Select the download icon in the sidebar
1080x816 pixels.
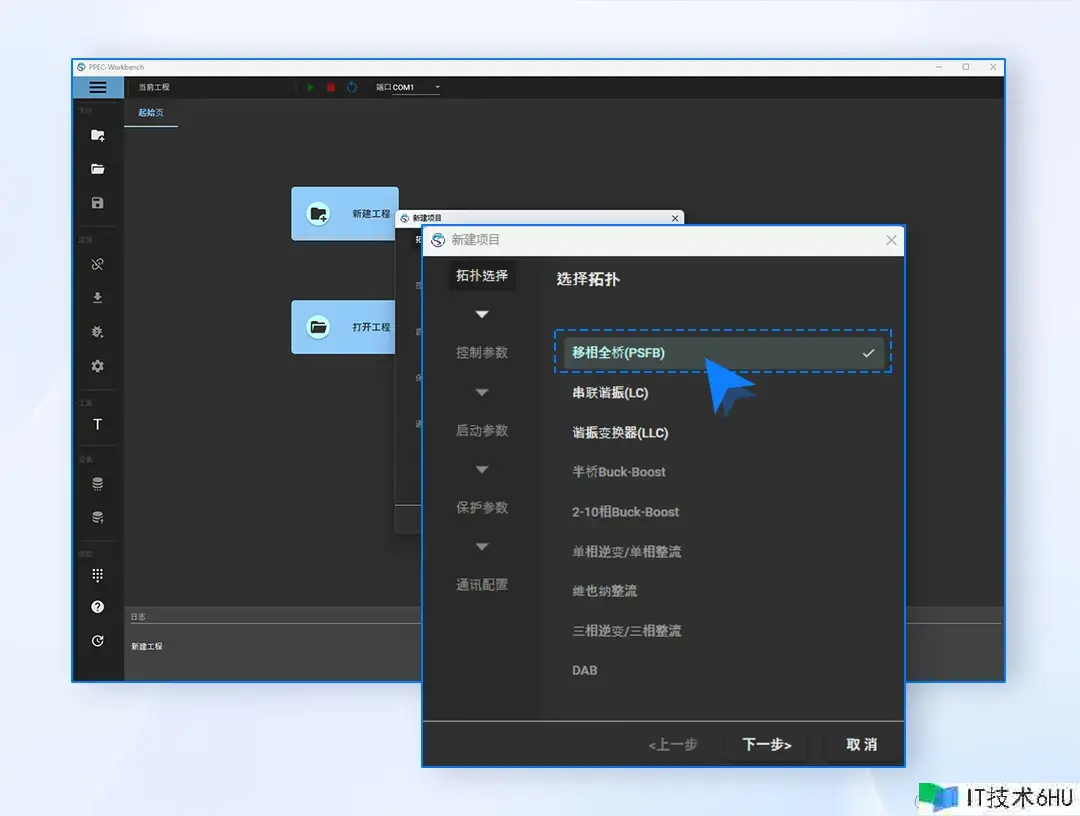97,297
